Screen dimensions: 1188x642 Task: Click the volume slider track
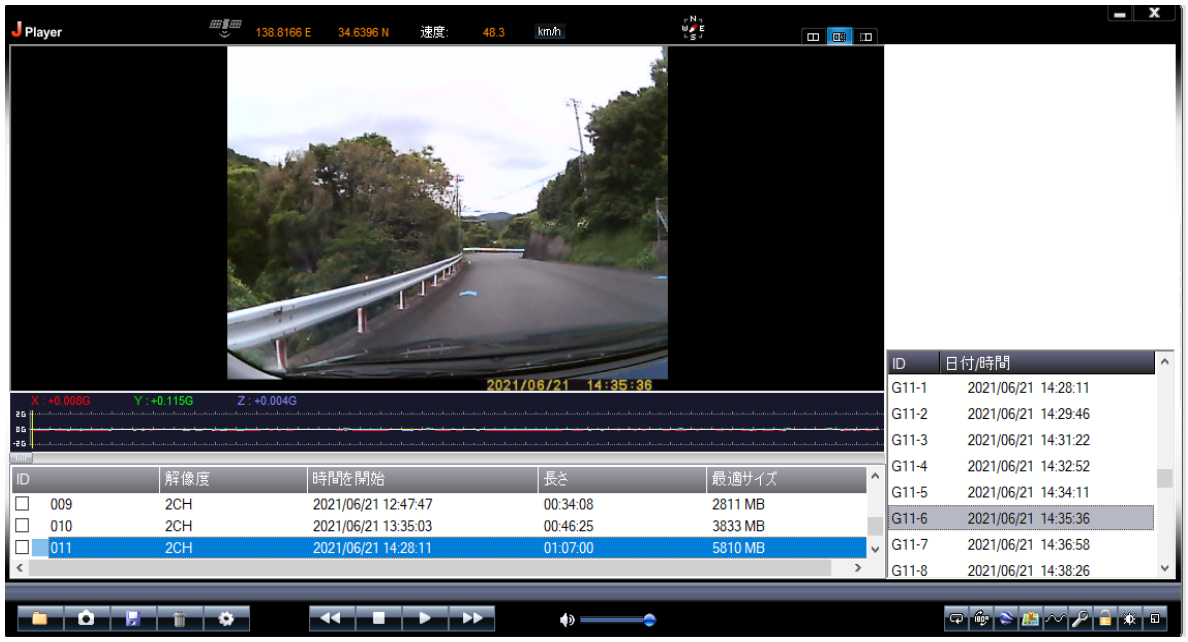tap(612, 620)
